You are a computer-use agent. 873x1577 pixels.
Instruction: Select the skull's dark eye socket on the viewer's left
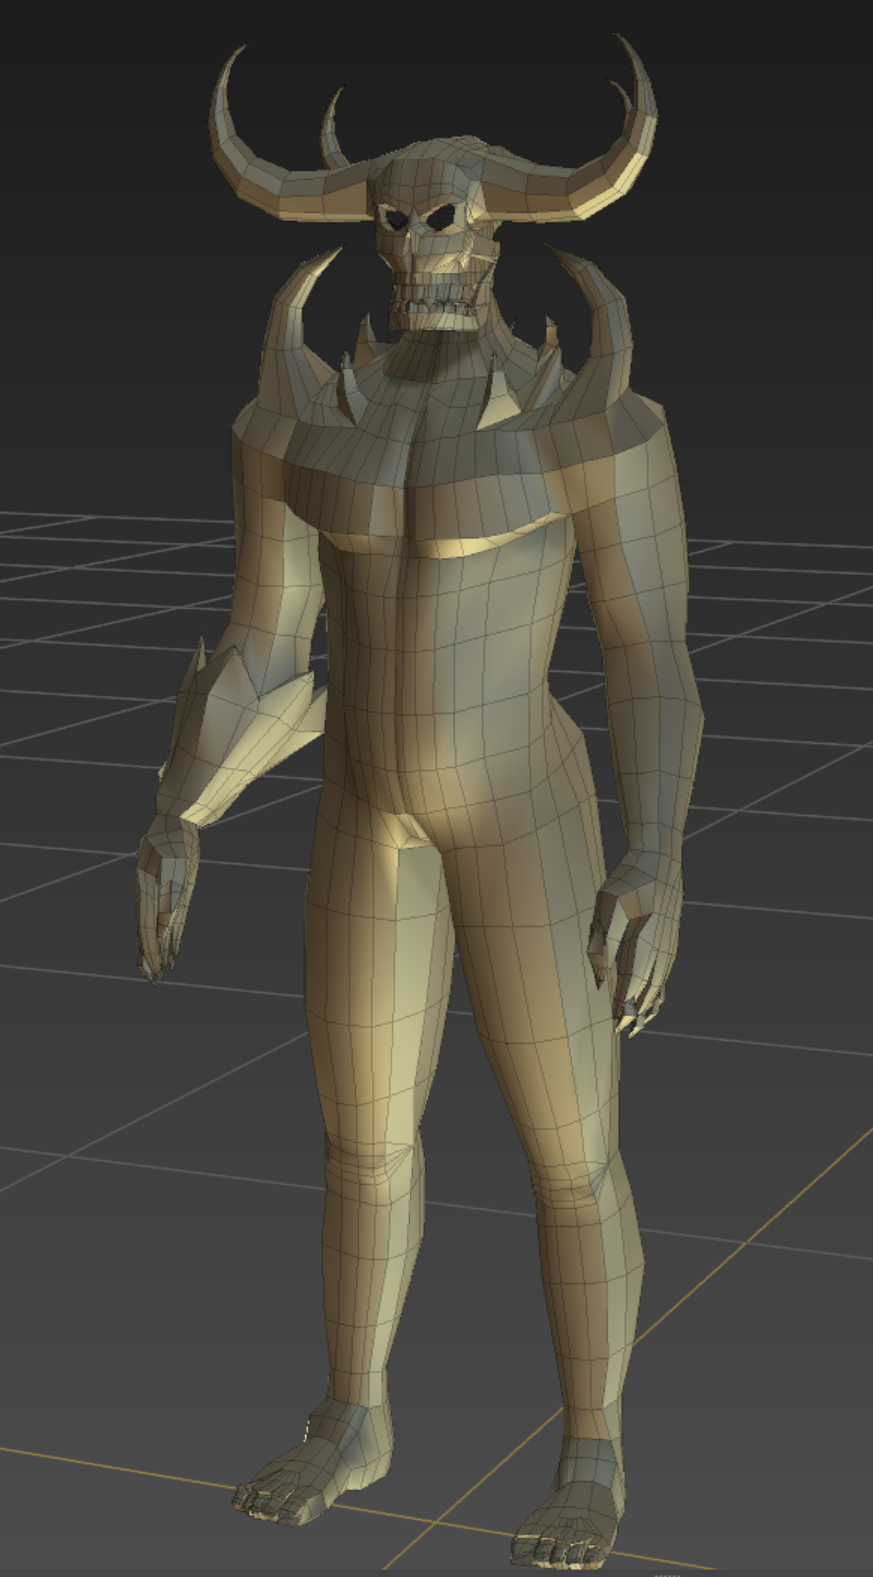[396, 219]
